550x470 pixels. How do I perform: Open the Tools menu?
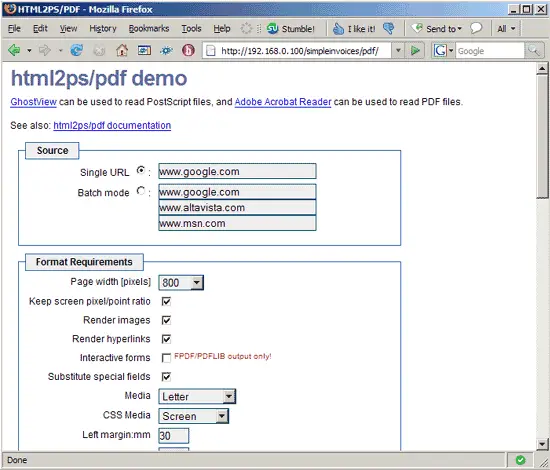(x=192, y=28)
